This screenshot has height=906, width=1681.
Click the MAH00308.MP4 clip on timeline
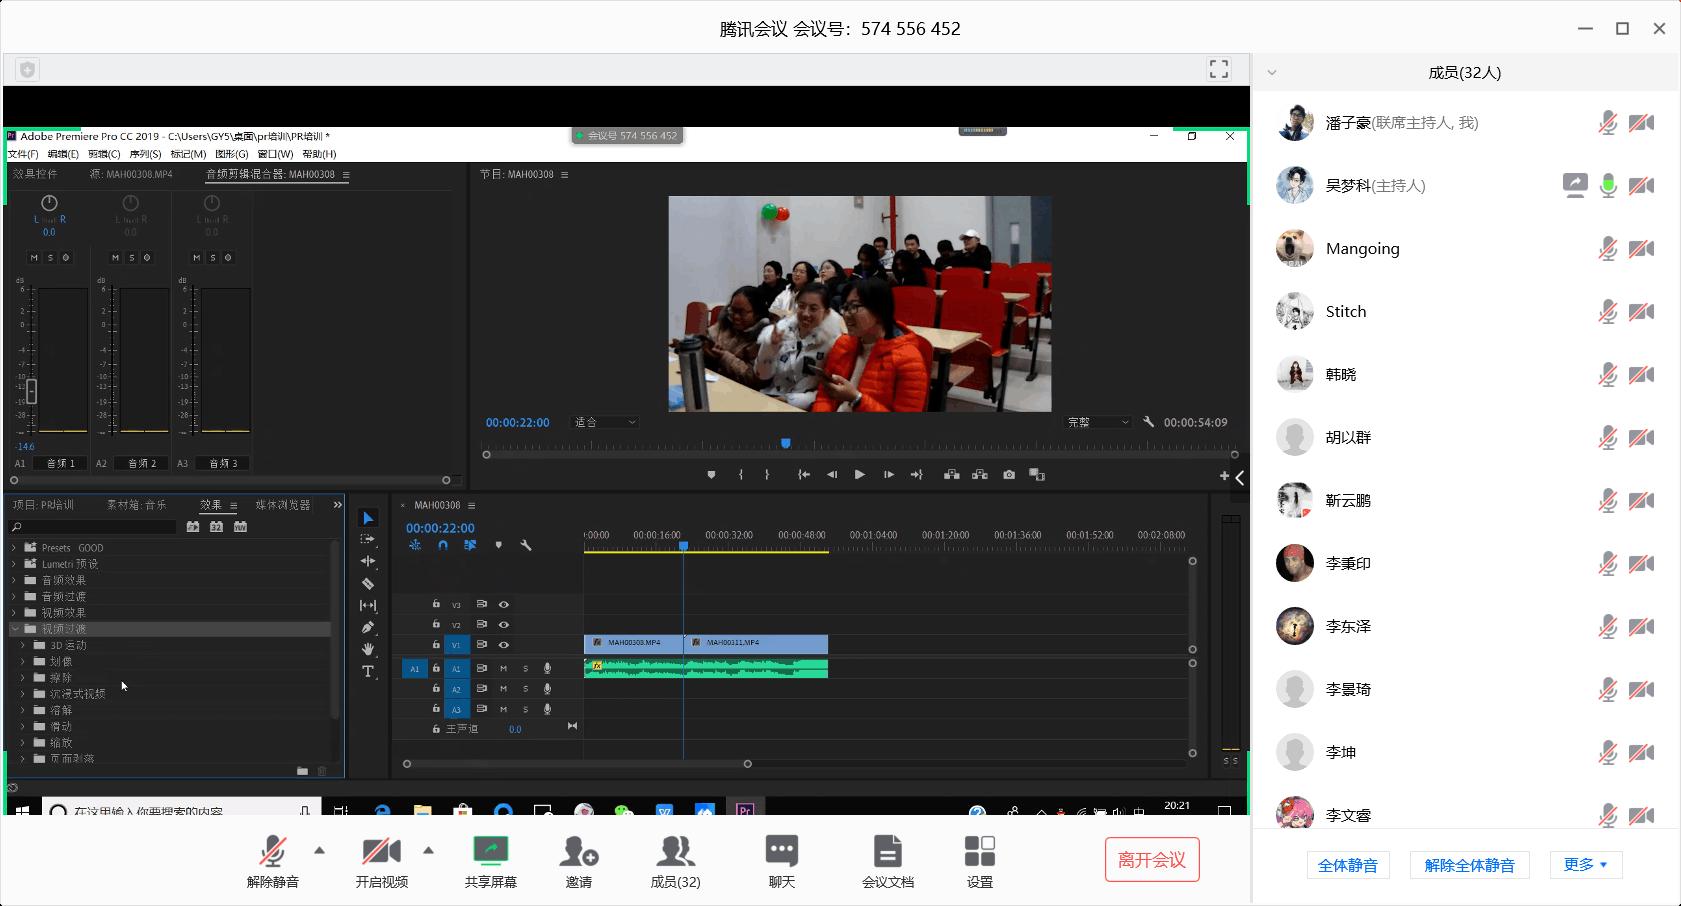coord(633,643)
